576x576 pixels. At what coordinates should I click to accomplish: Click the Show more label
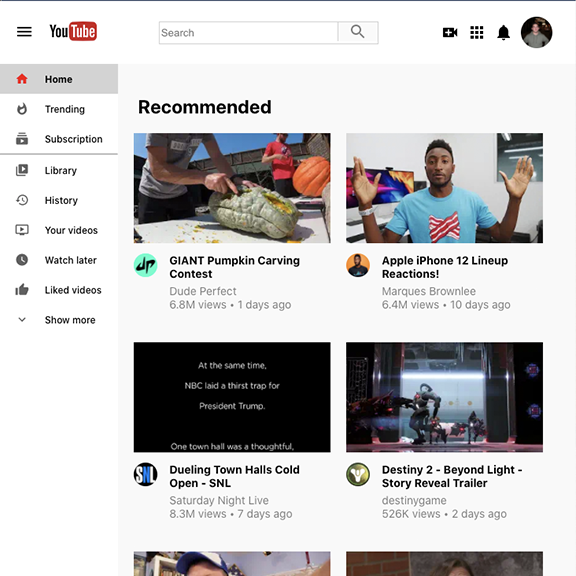coord(70,320)
